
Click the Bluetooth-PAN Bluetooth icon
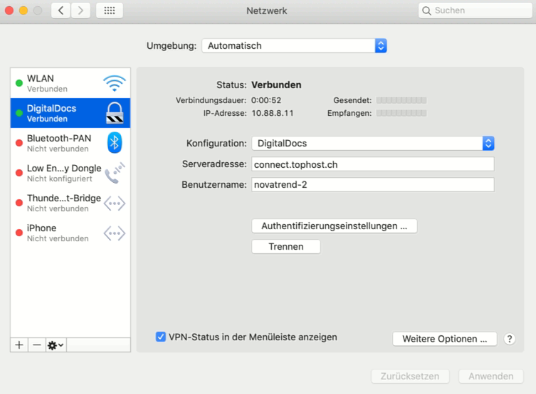point(115,142)
